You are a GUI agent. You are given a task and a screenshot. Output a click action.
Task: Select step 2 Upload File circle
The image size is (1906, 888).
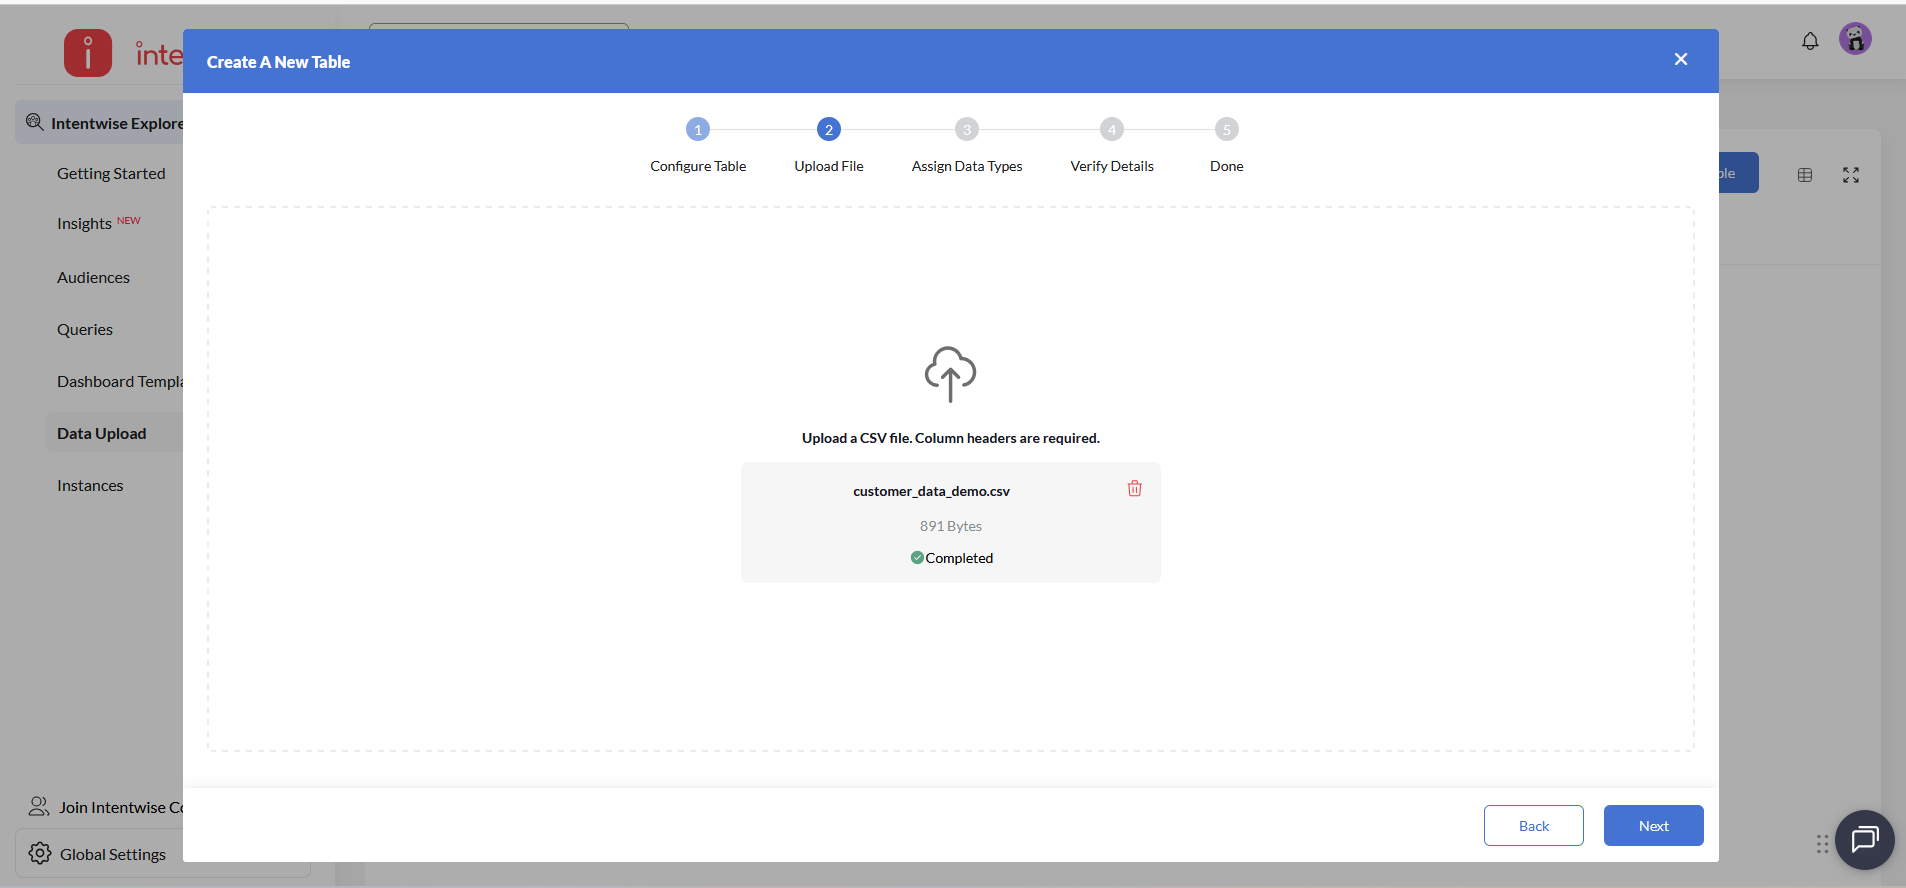(829, 129)
